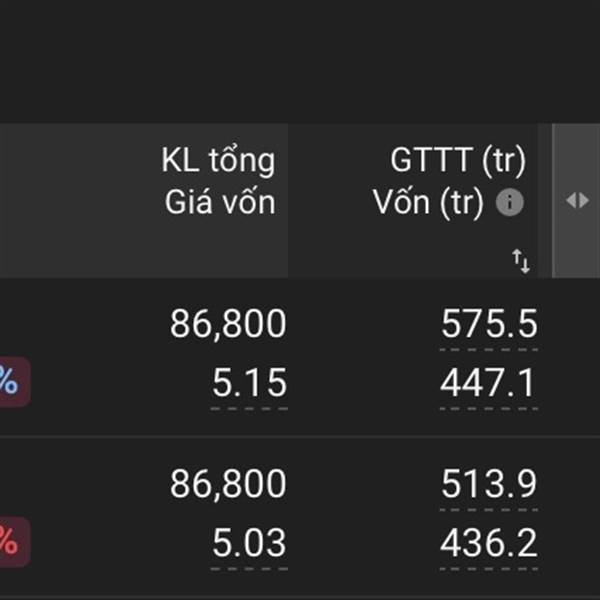Click the info icon beside Vốn (tr)
The height and width of the screenshot is (600, 600).
510,202
